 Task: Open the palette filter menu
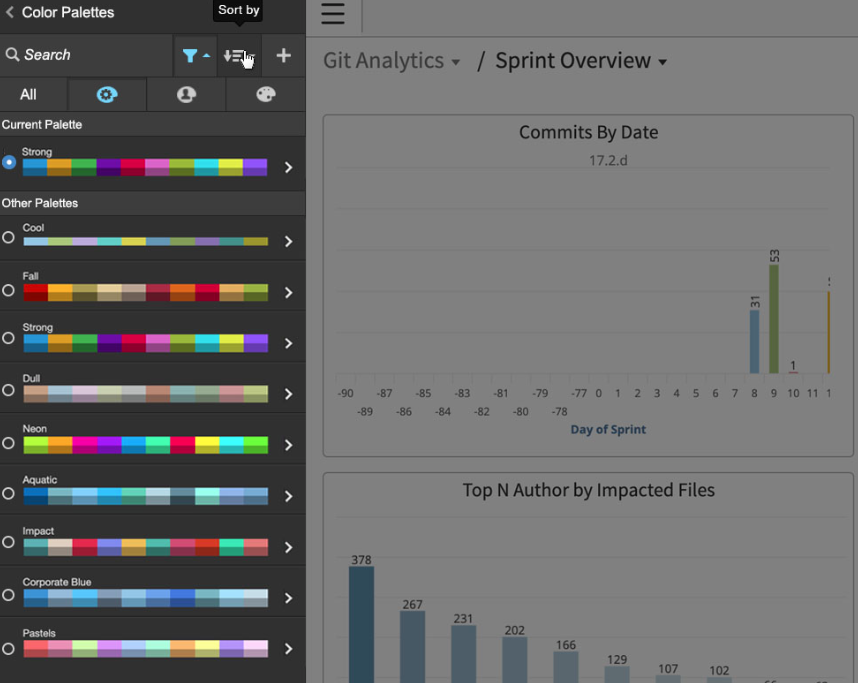(195, 55)
